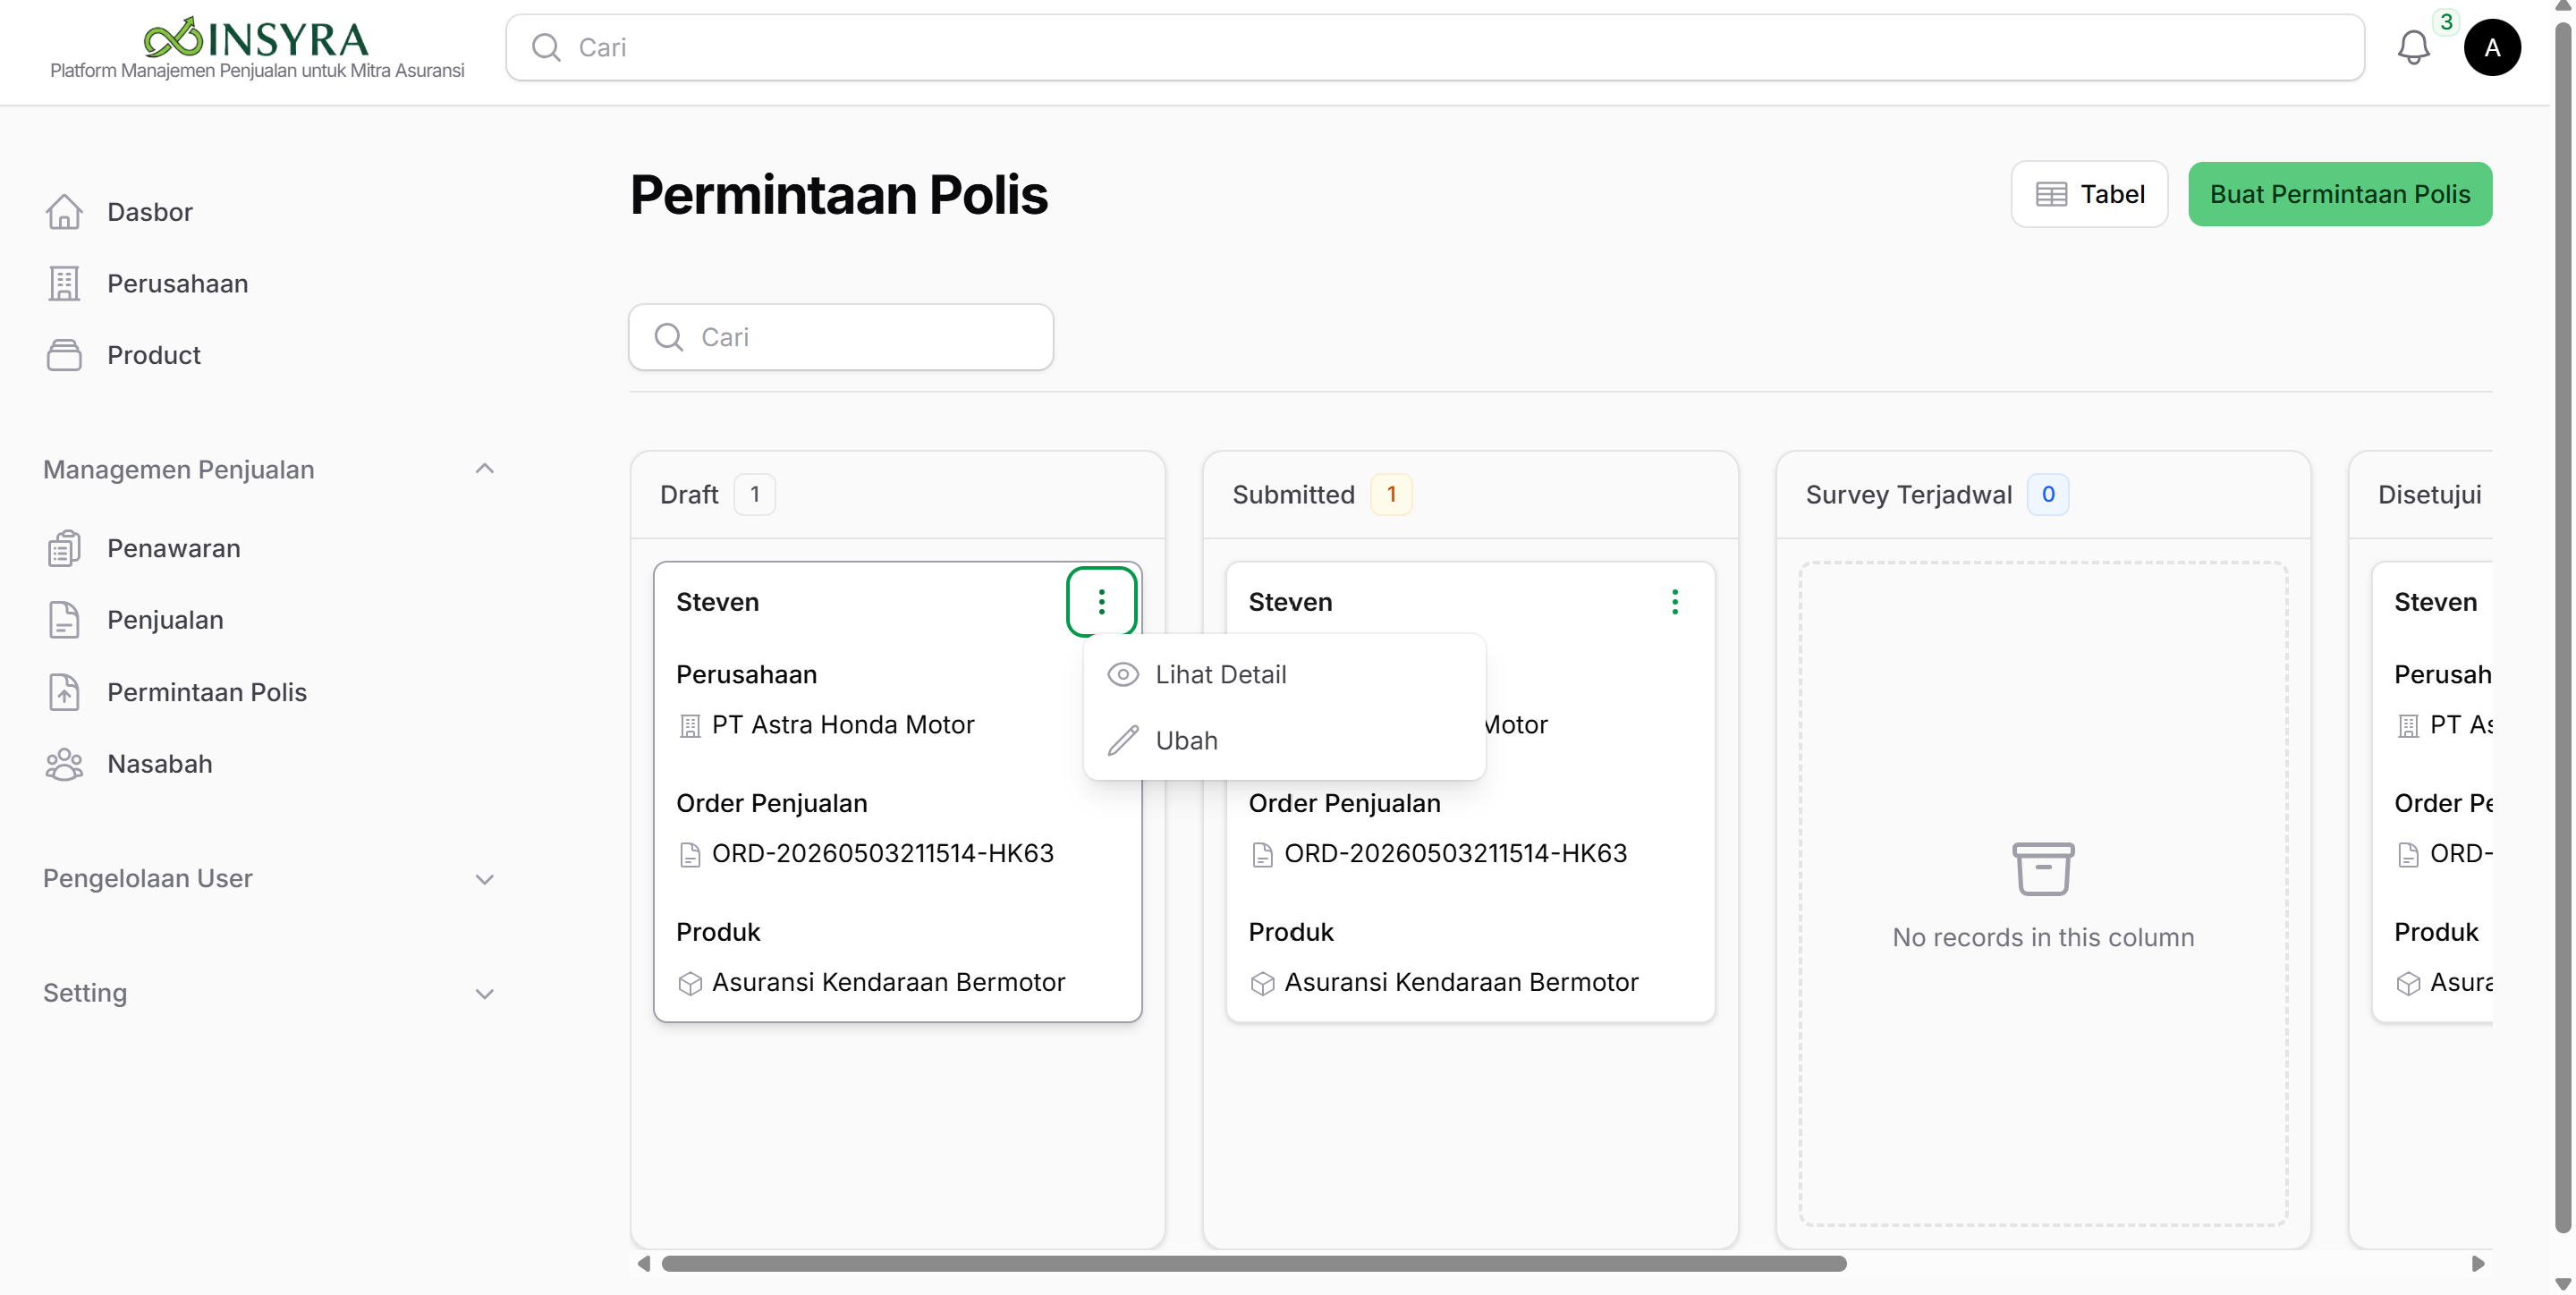Open Penjualan in sidebar
Image resolution: width=2576 pixels, height=1295 pixels.
click(x=165, y=620)
